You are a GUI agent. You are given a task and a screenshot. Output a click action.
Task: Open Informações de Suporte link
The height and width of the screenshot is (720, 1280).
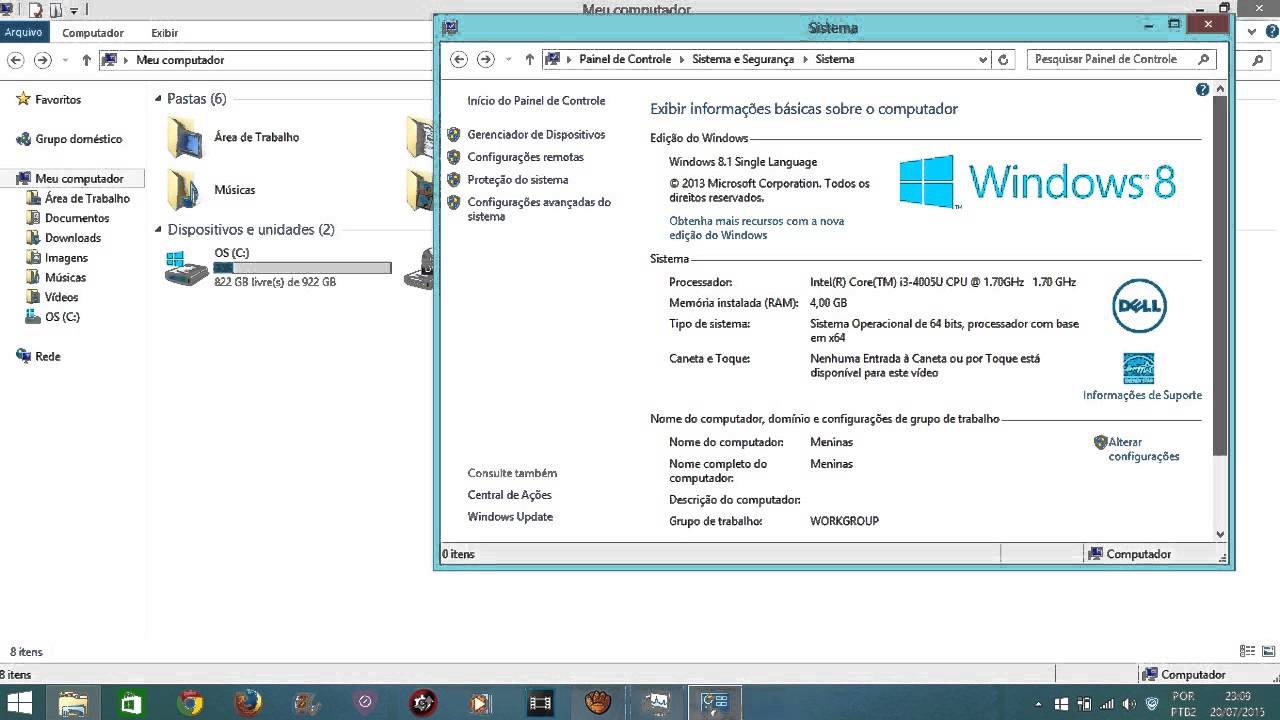(x=1142, y=395)
